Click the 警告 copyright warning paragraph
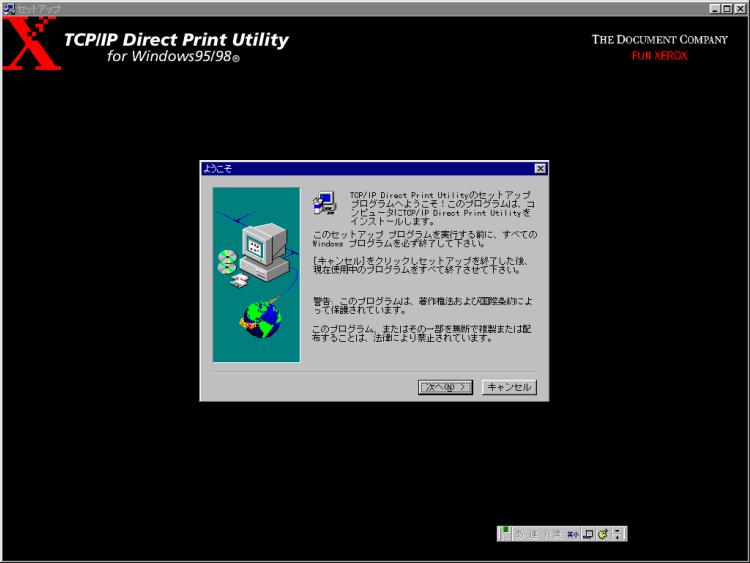This screenshot has width=750, height=563. 423,305
